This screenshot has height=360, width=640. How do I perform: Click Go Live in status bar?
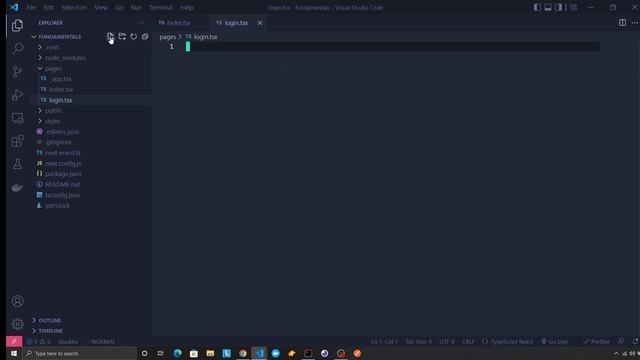coord(555,341)
